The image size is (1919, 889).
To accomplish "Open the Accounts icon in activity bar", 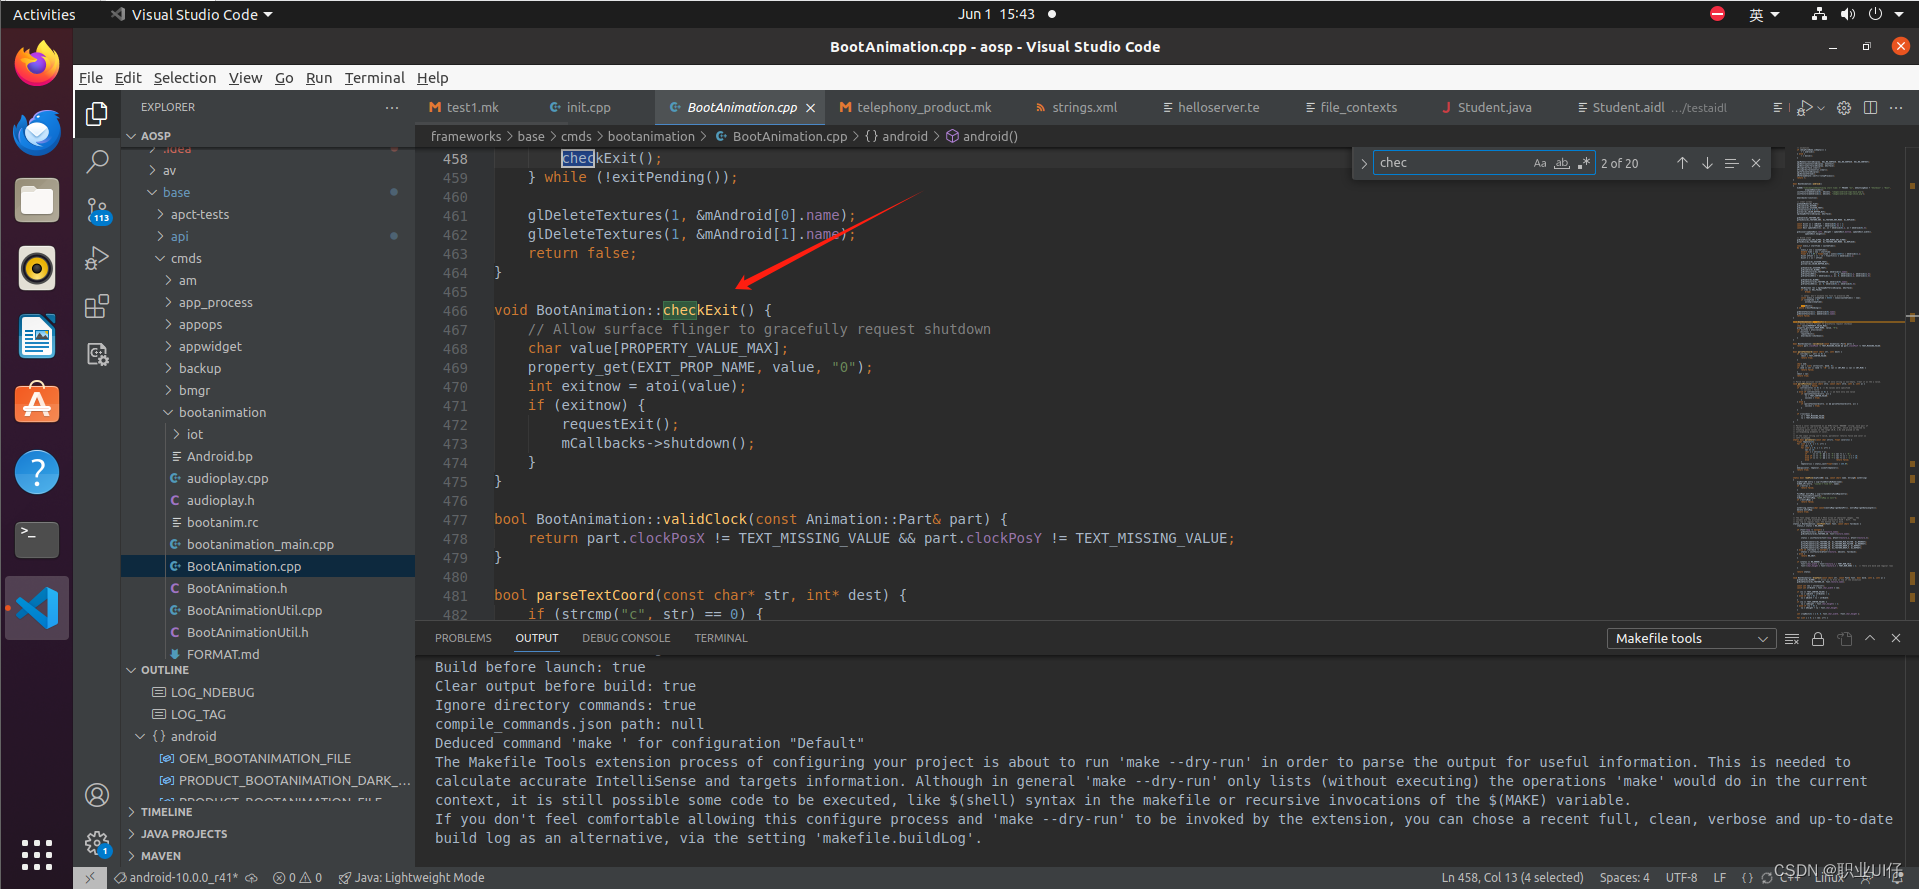I will pos(97,795).
